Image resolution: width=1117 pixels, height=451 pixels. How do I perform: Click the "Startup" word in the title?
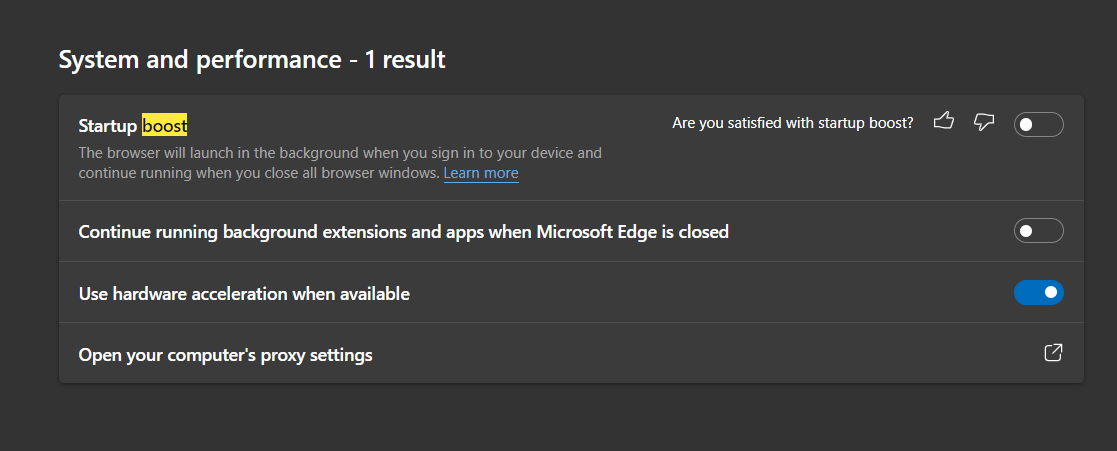[108, 125]
